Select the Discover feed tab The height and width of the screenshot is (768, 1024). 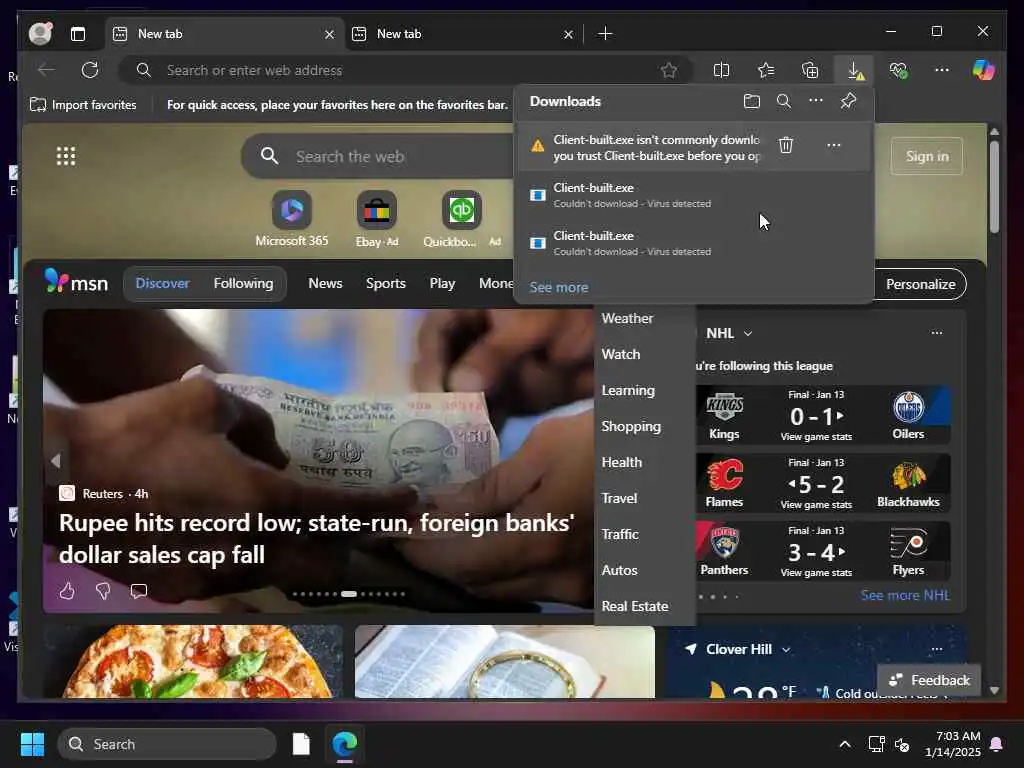click(163, 283)
